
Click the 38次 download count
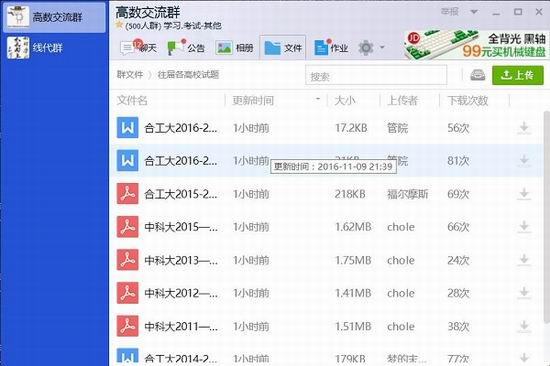click(x=458, y=326)
